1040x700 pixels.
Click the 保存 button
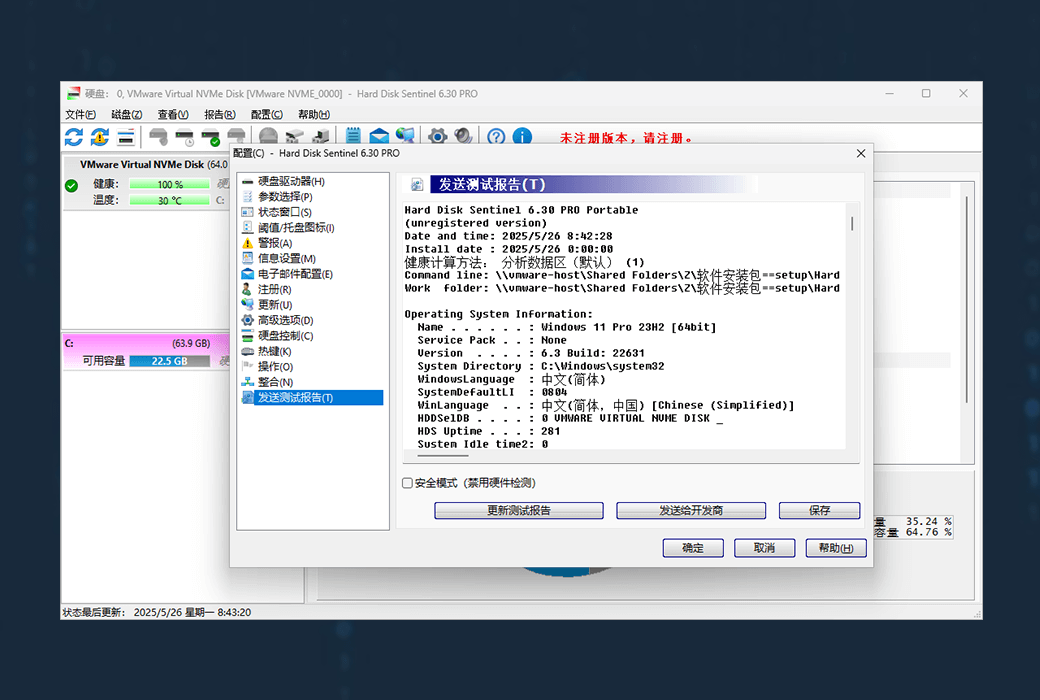[819, 510]
